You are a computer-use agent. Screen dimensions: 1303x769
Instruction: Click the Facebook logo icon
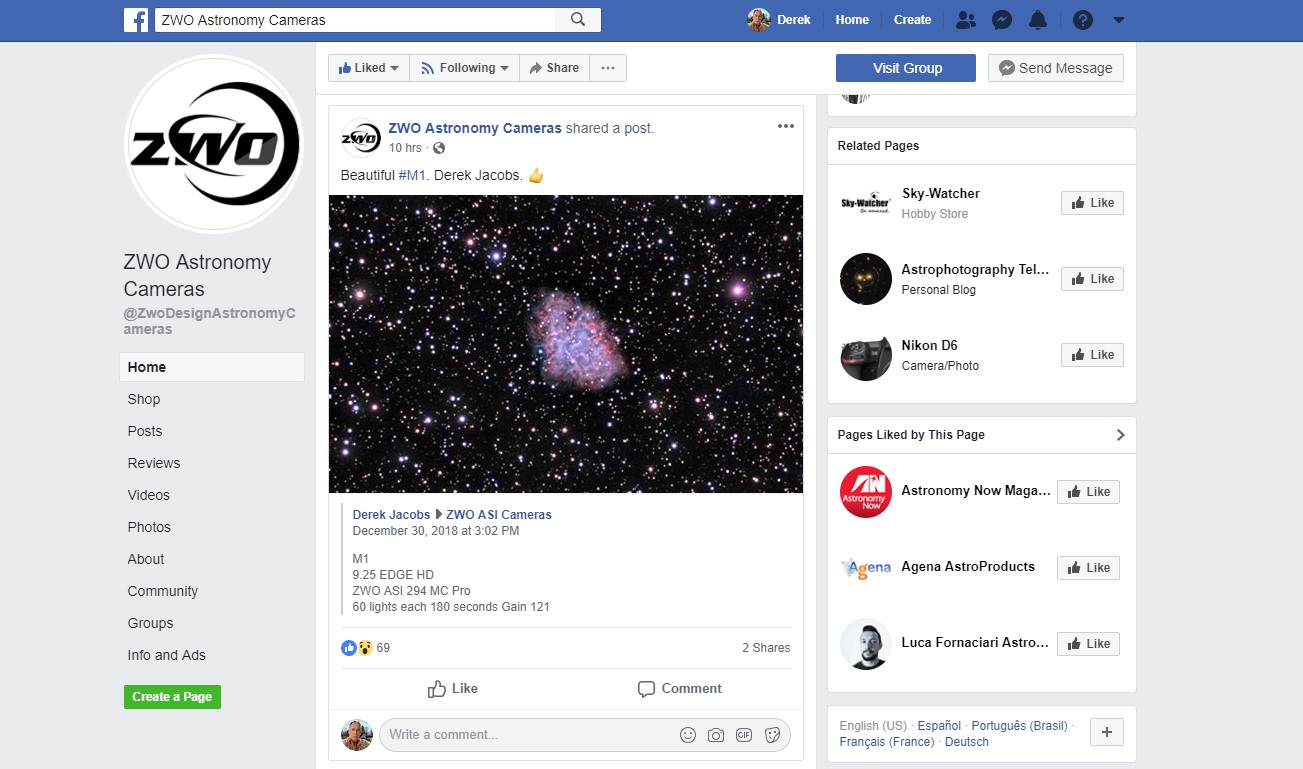[136, 20]
